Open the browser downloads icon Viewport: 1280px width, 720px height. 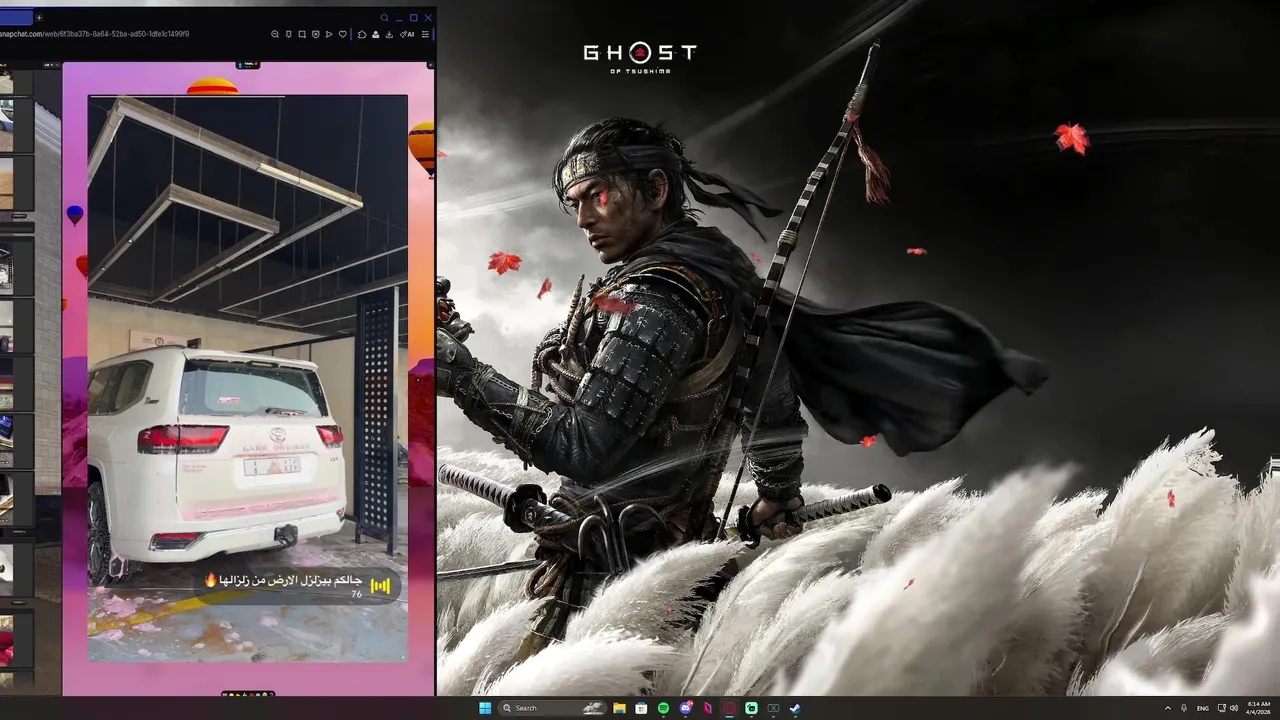[x=389, y=34]
